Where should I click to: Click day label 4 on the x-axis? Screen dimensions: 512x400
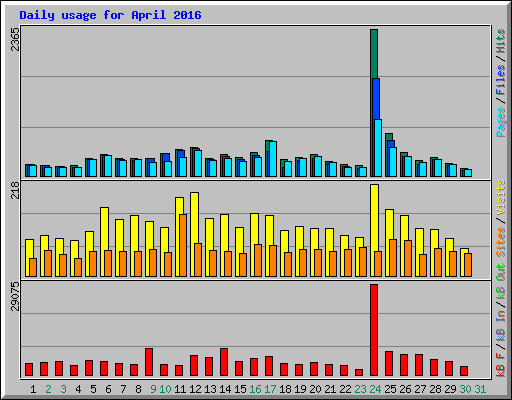(78, 389)
